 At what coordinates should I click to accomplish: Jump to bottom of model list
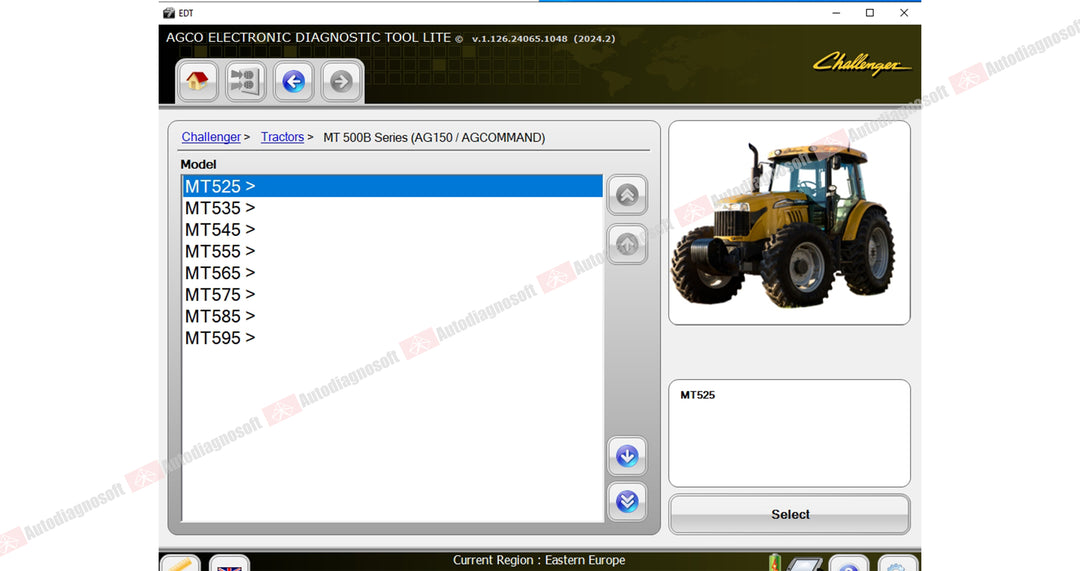pyautogui.click(x=627, y=501)
